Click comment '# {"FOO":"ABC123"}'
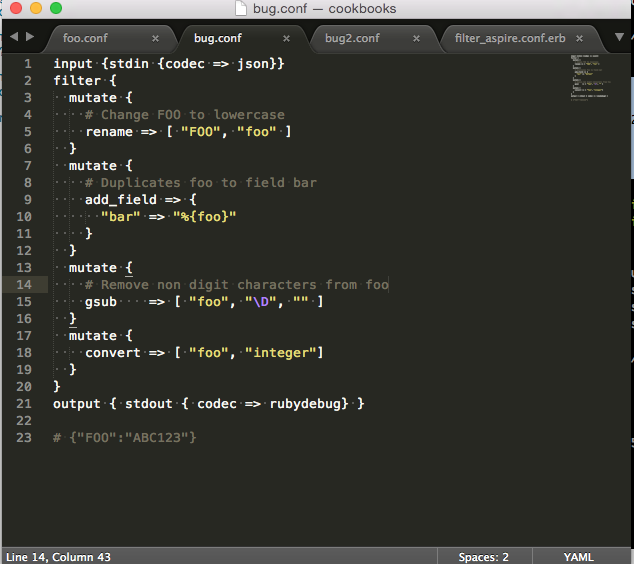 125,437
